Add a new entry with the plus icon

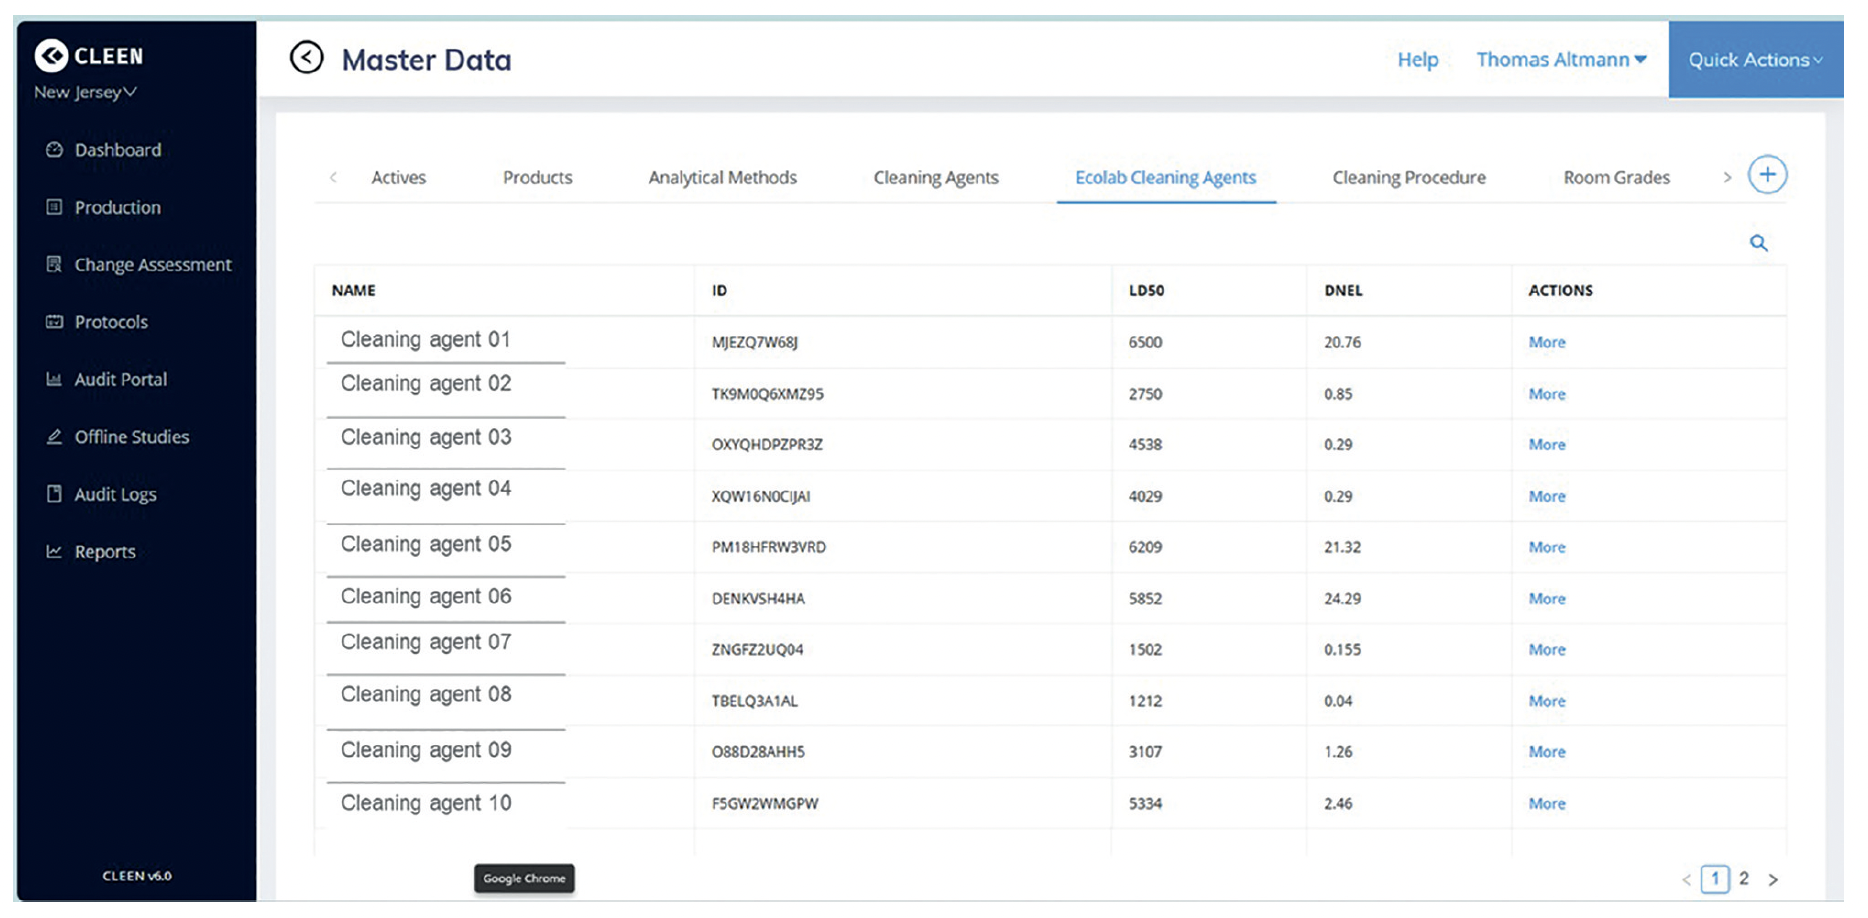coord(1768,173)
